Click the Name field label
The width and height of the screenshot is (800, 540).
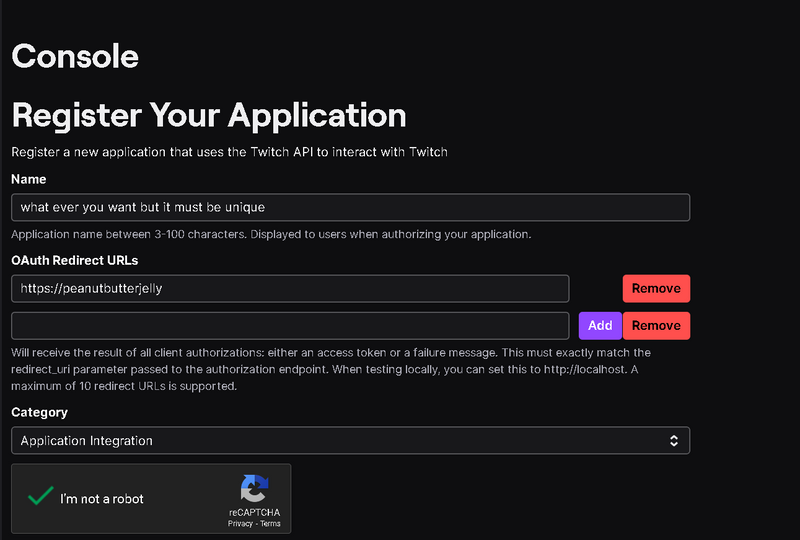coord(28,179)
